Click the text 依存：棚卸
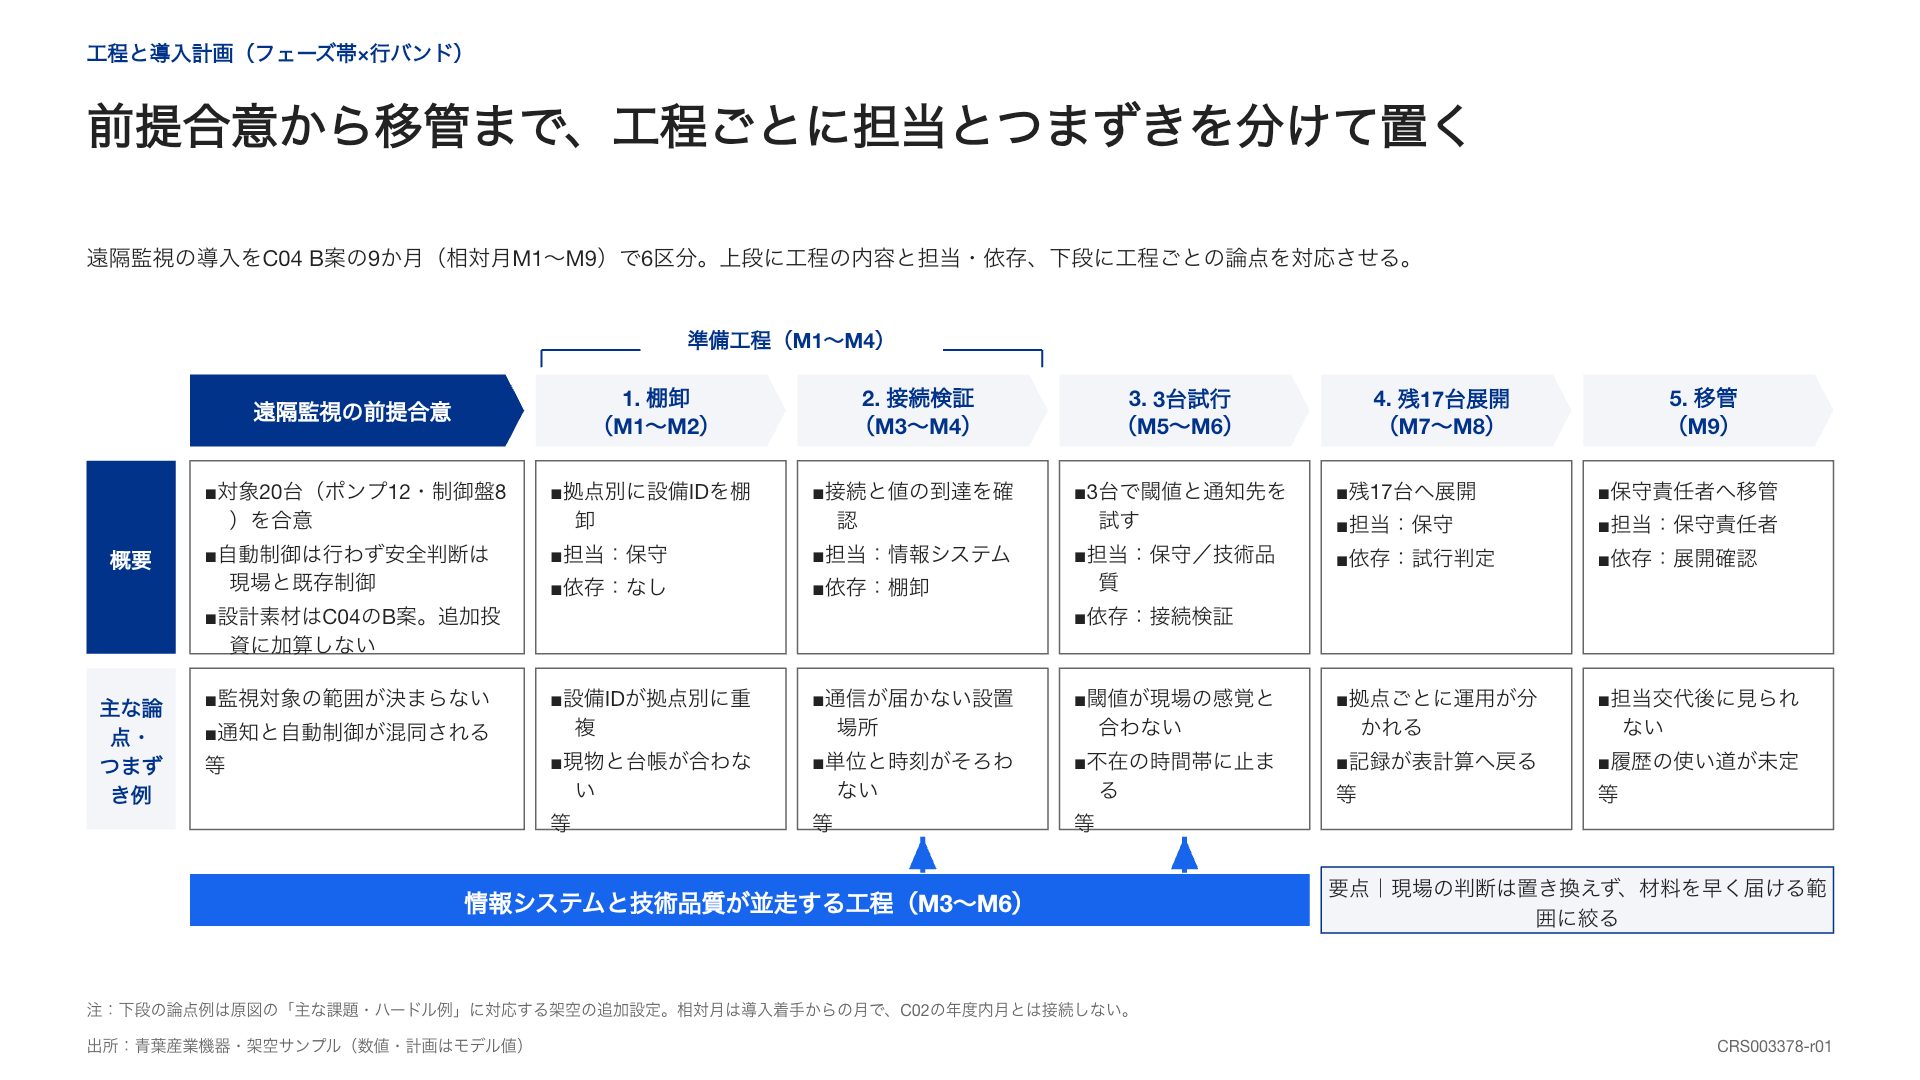This screenshot has height=1080, width=1920. pos(871,587)
